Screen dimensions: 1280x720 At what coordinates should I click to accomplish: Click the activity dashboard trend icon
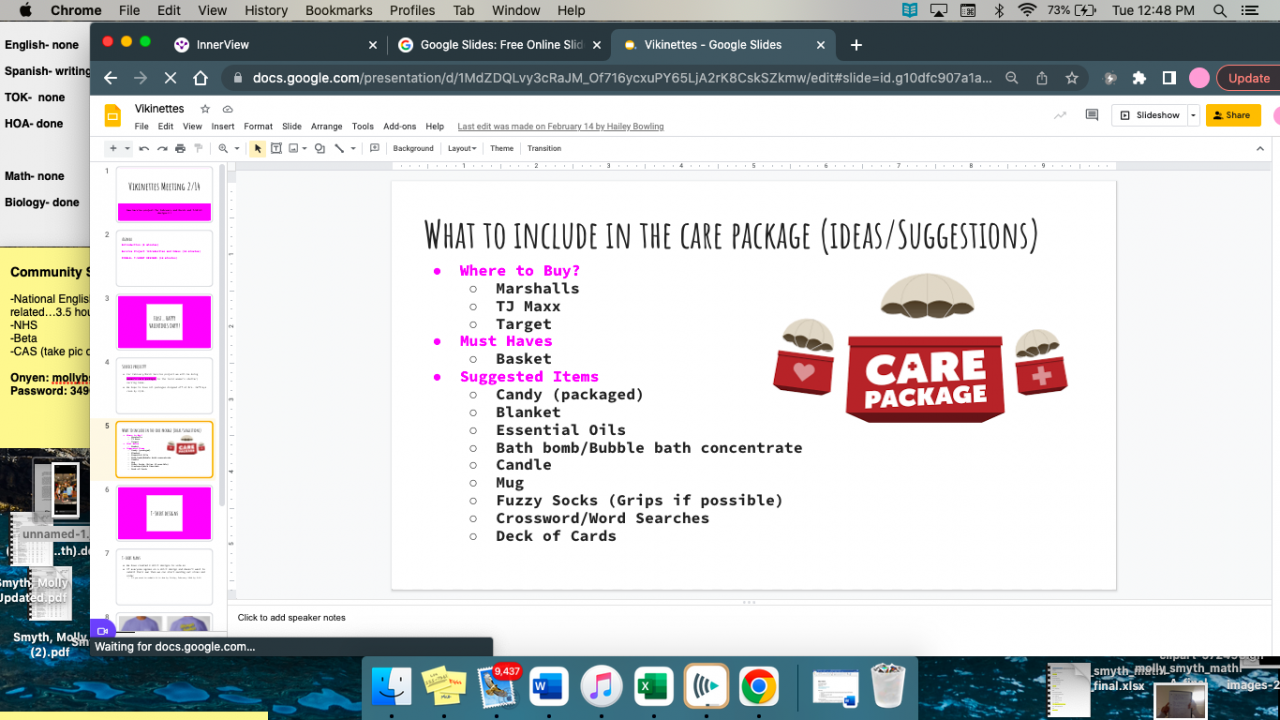pos(1060,115)
